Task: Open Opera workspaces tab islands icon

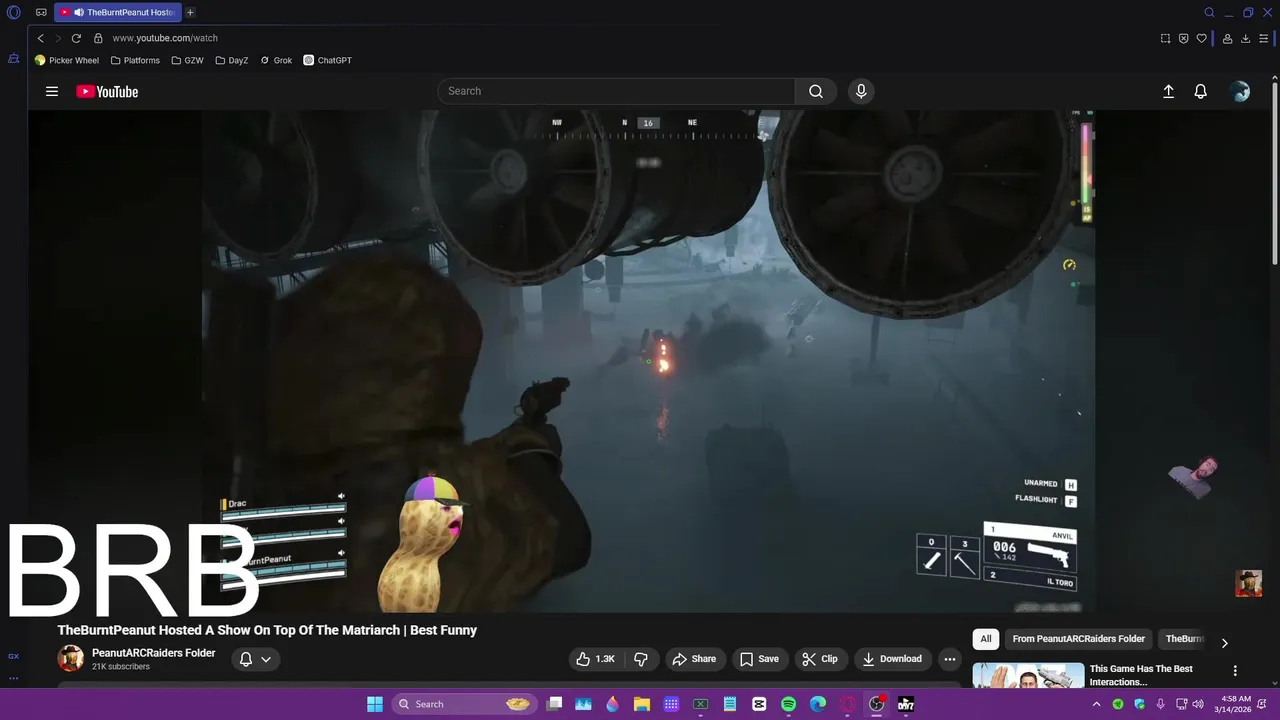Action: (41, 13)
